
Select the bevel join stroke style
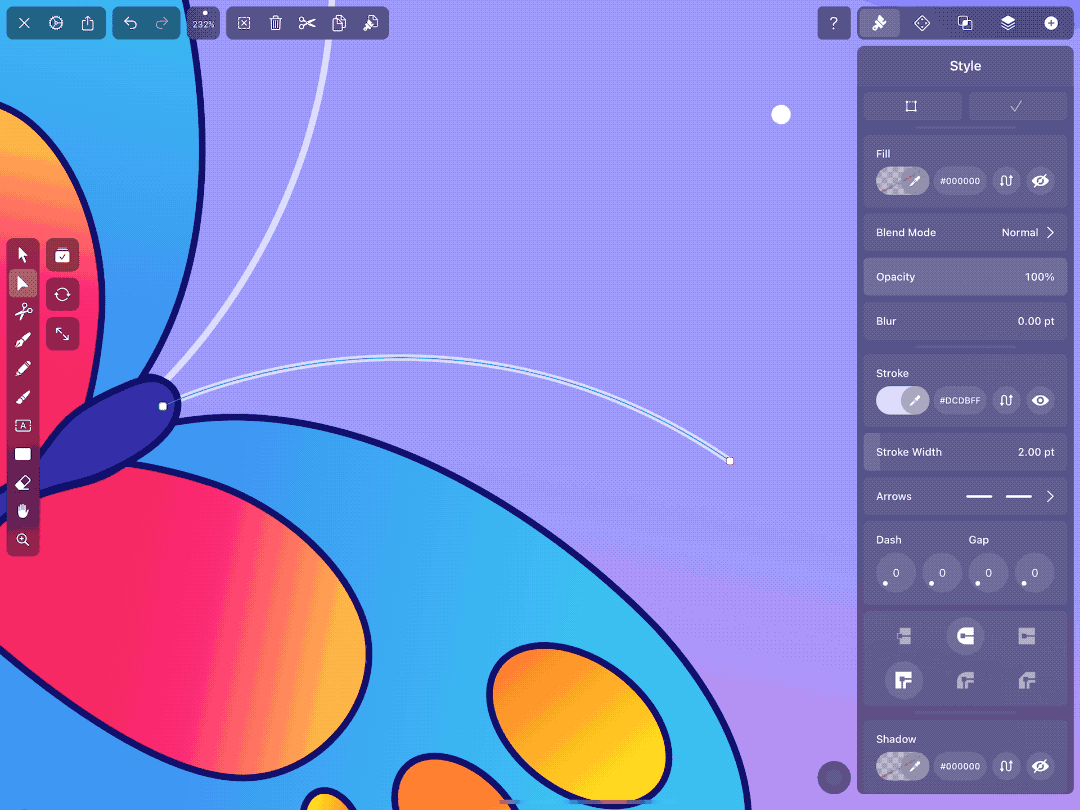click(1026, 681)
